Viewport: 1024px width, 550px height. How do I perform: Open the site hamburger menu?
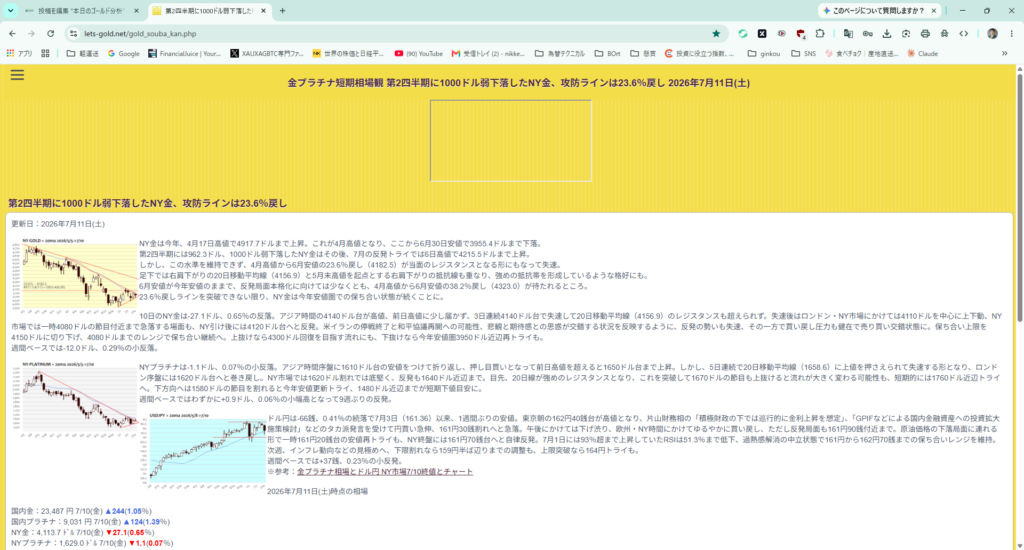click(x=17, y=75)
